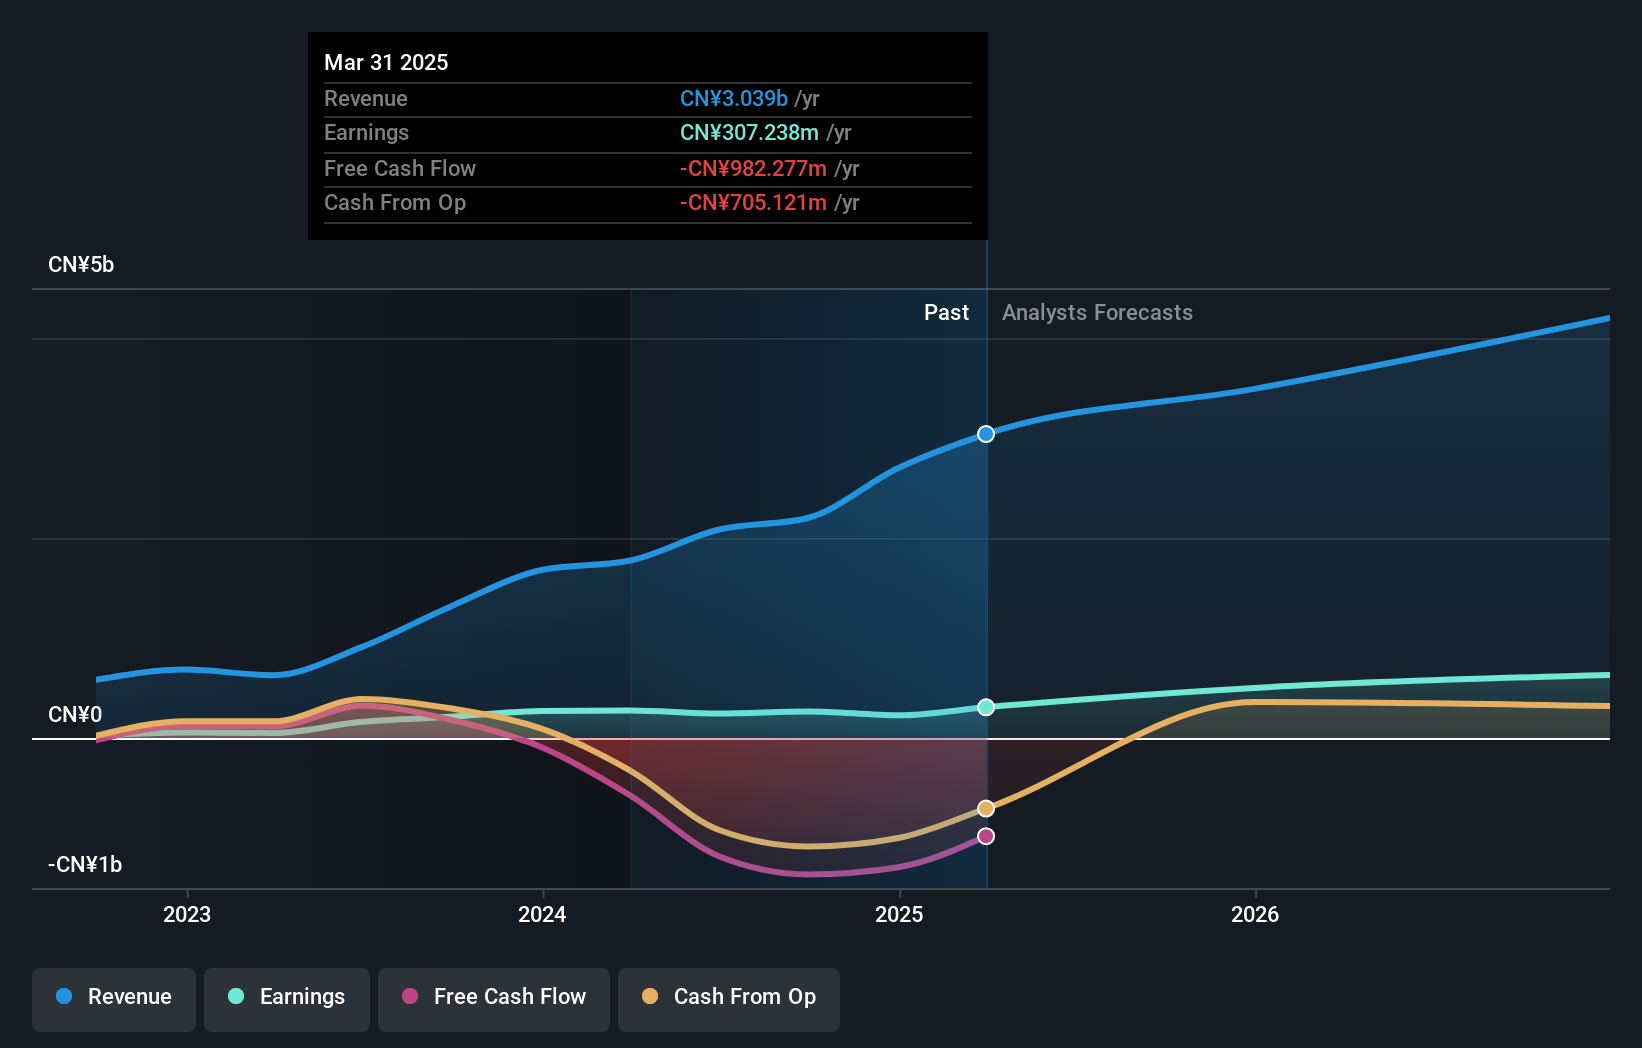Image resolution: width=1642 pixels, height=1048 pixels.
Task: Click the Earnings row label in tooltip
Action: [x=366, y=133]
